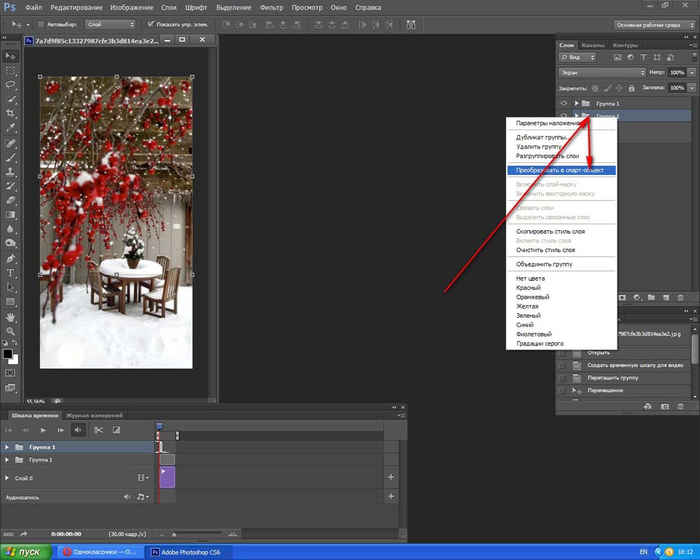This screenshot has height=560, width=700.
Task: Toggle Quick Mask mode in toolbox
Action: coord(10,373)
